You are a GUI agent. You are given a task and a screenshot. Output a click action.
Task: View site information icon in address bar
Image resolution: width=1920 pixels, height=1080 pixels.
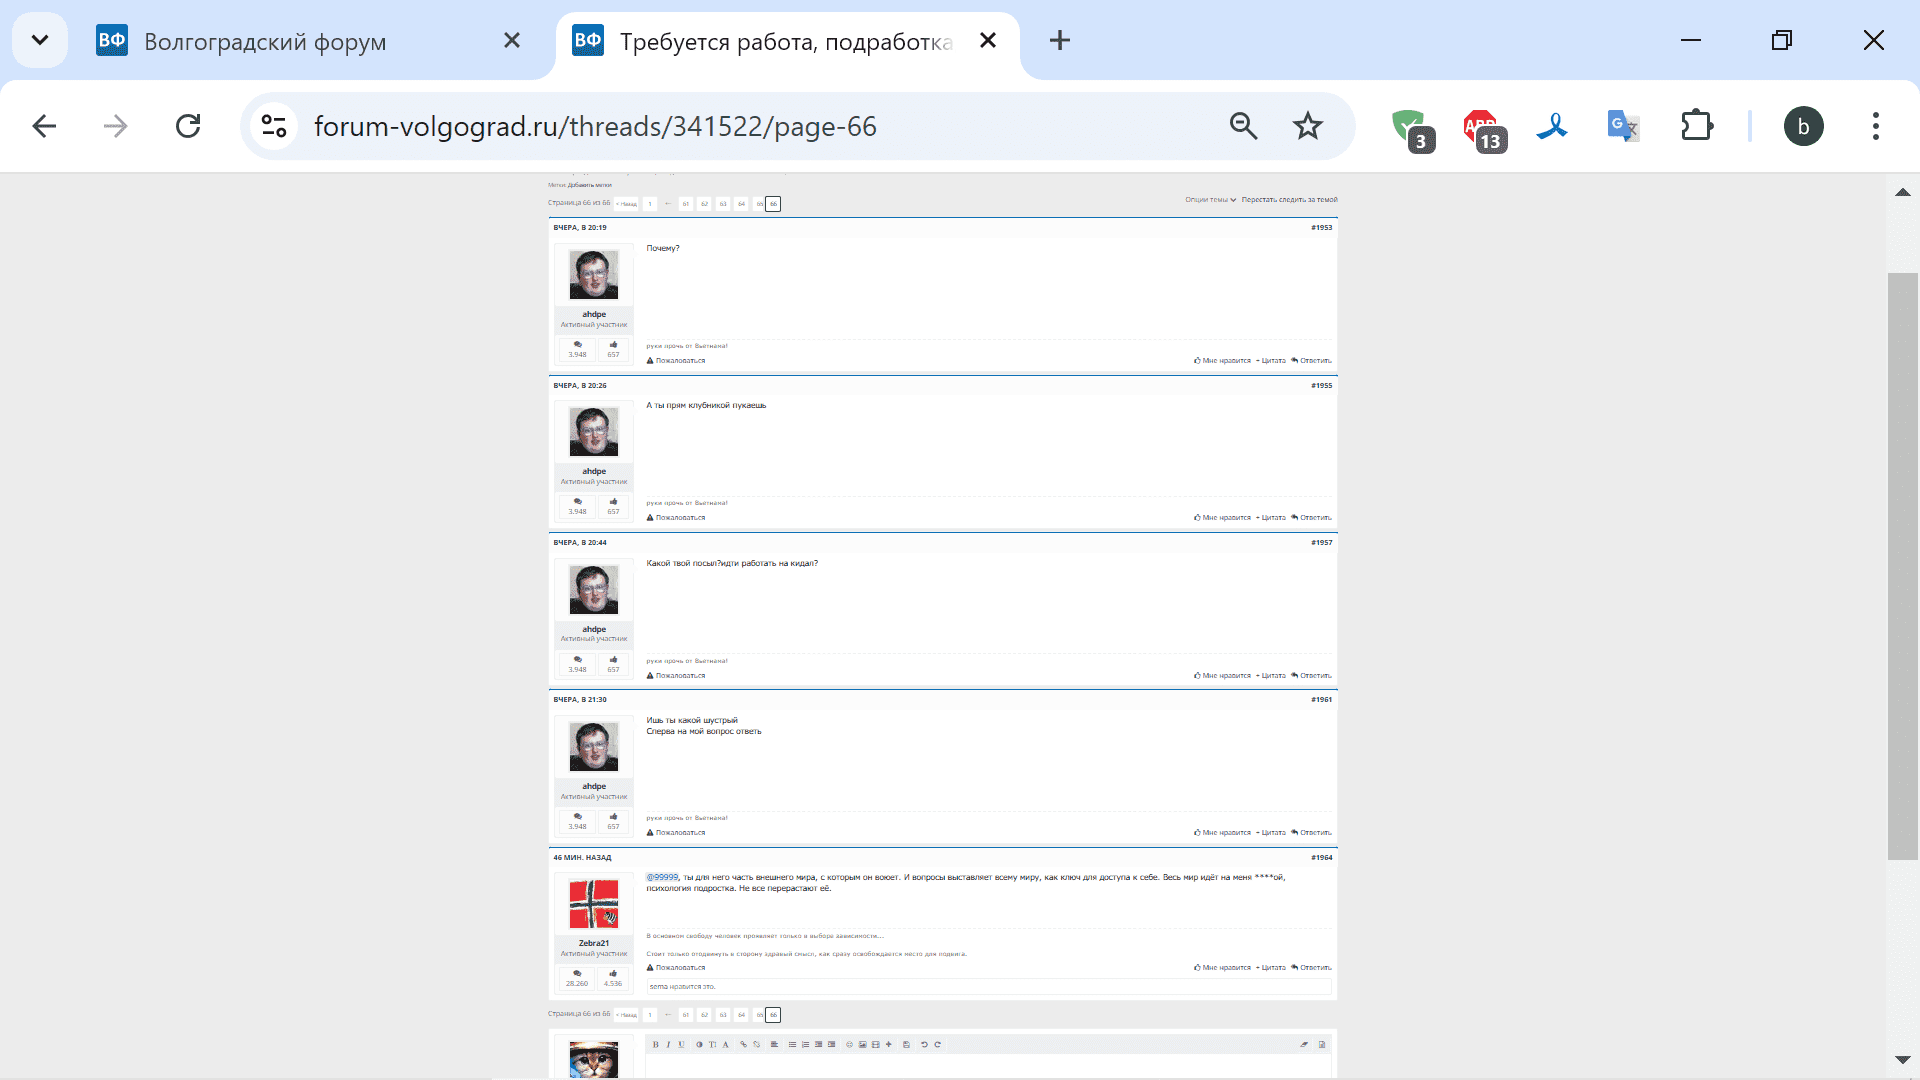[x=274, y=127]
